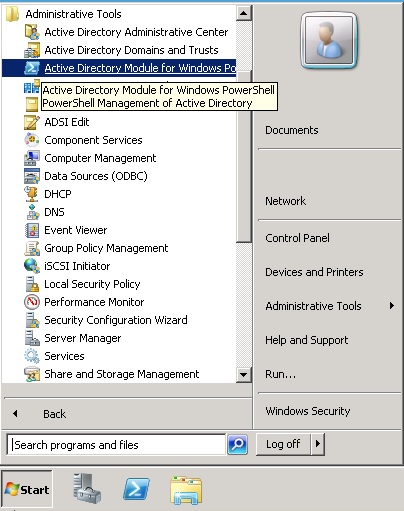The height and width of the screenshot is (511, 404).
Task: Click the ADSI Edit icon
Action: coord(32,122)
